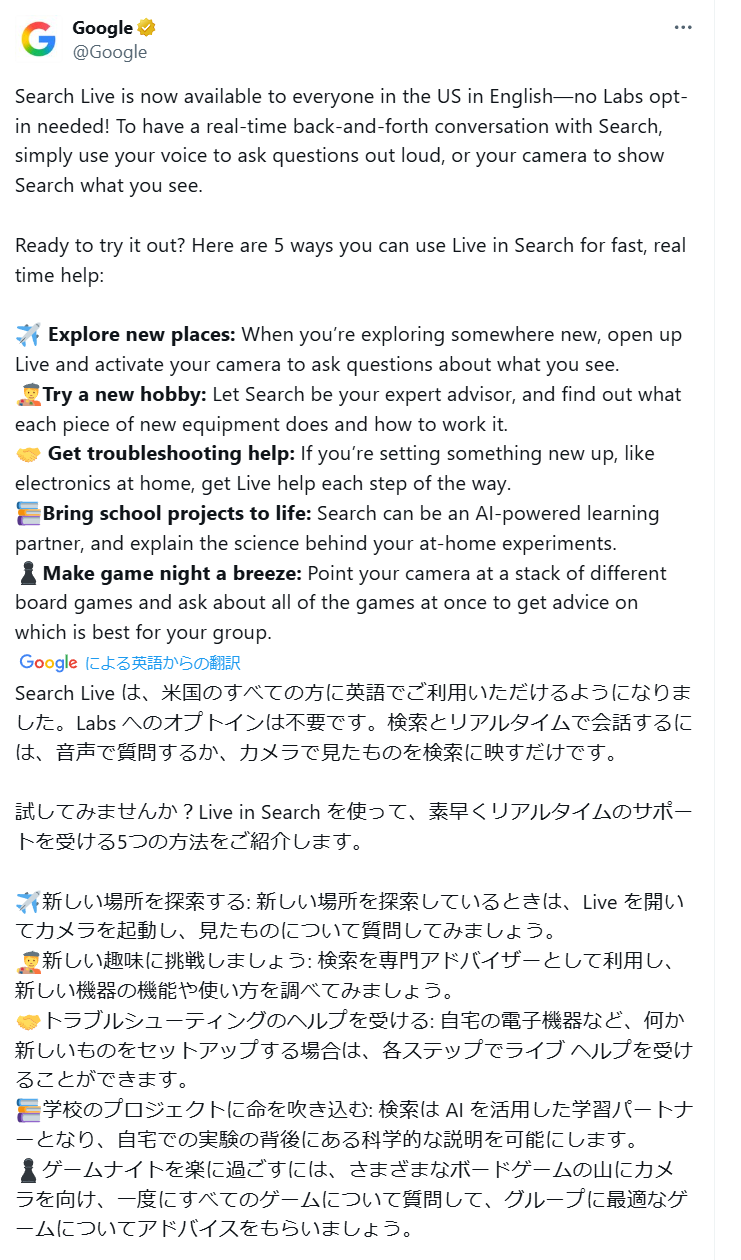Screen dimensions: 741x1260
Task: Click the bold "Get troubleshooting help:" heading
Action: [x=171, y=454]
